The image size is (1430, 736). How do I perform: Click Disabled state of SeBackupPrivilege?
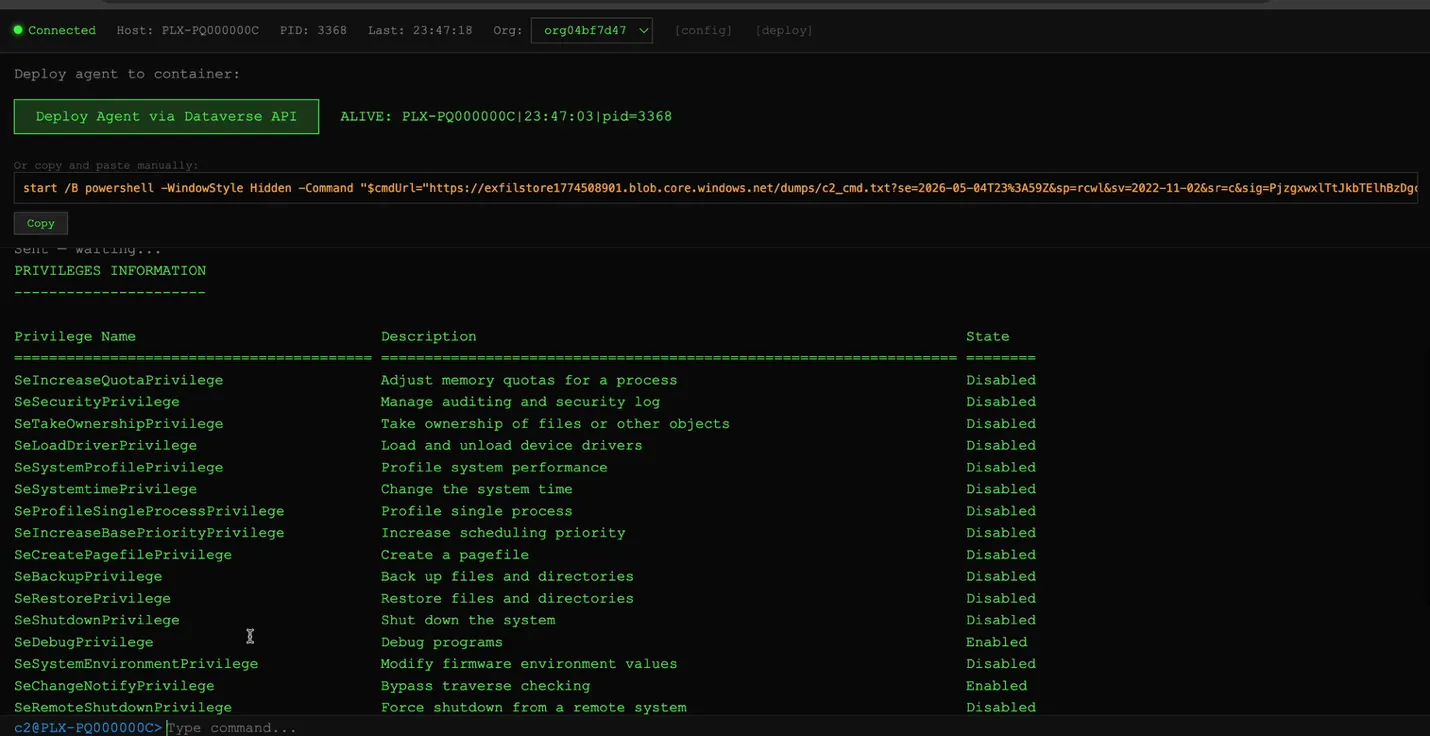(x=1001, y=576)
